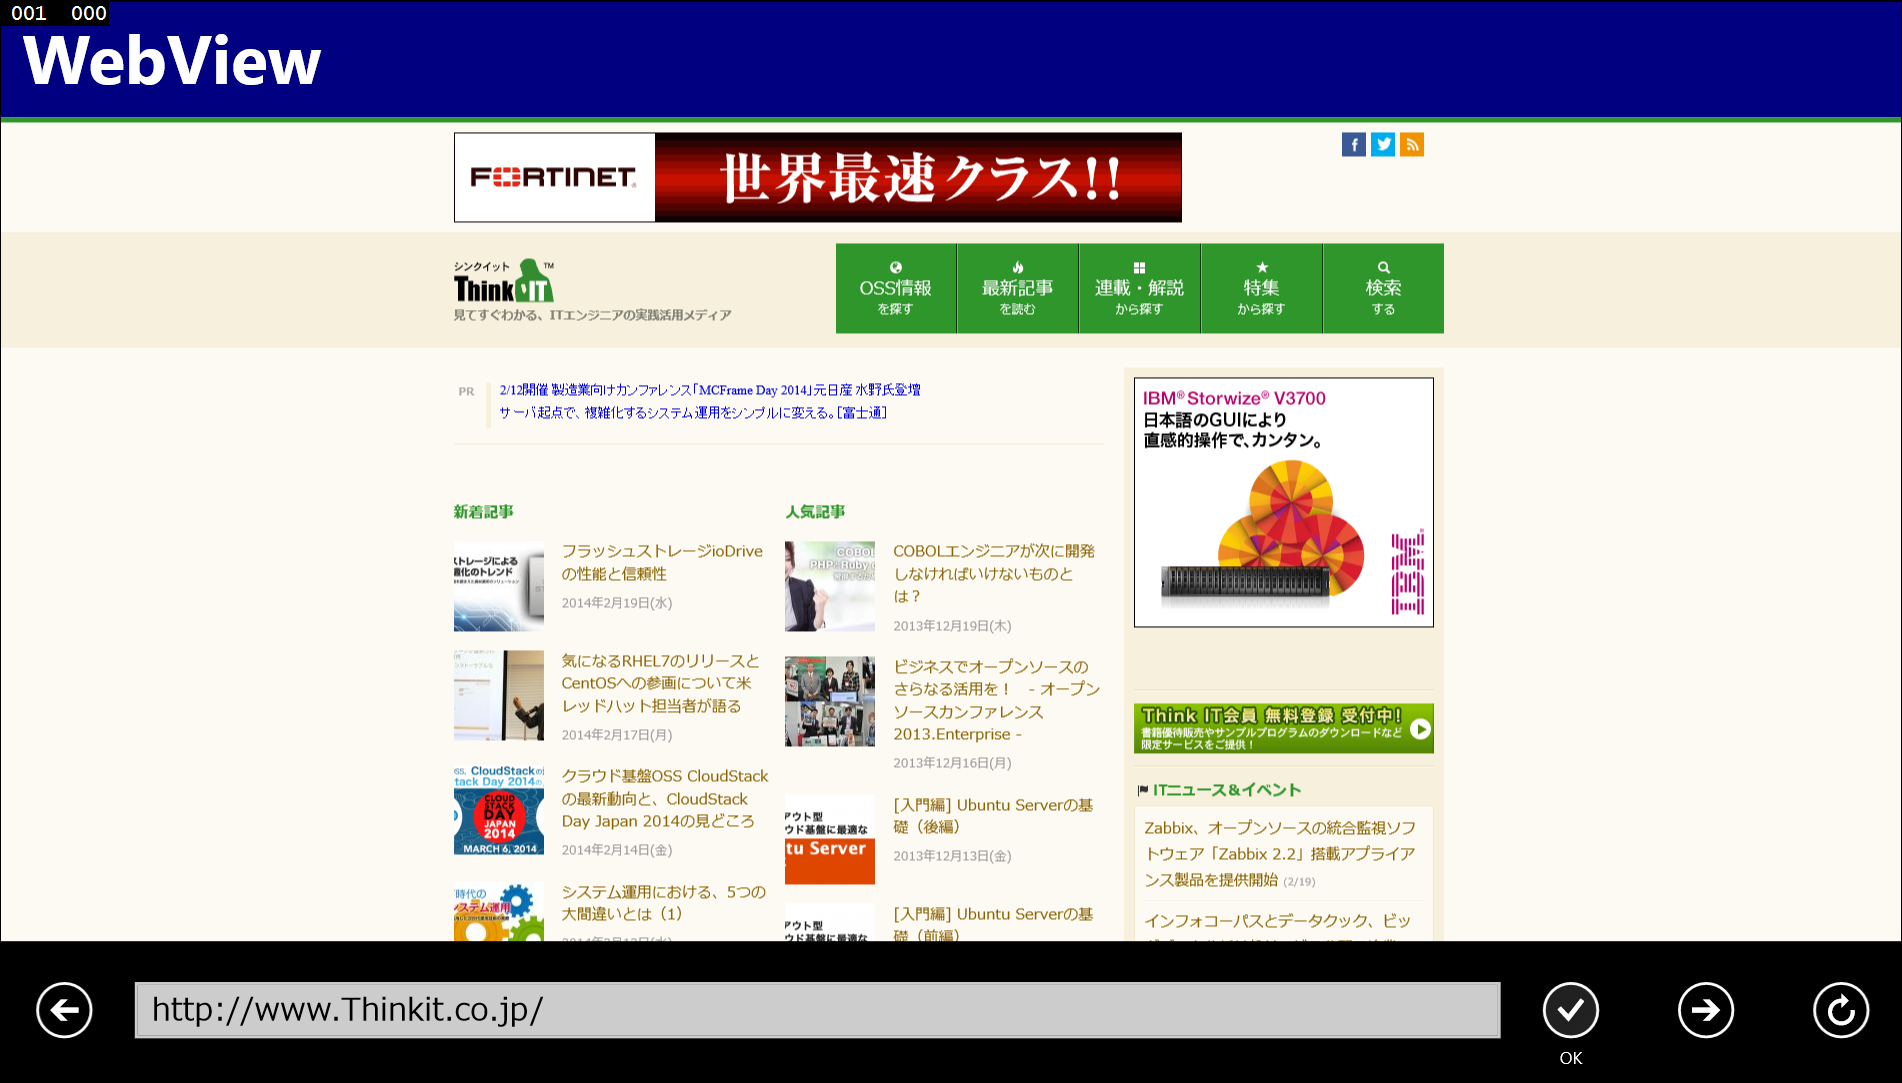Click the Think IT会員 無料登録 banner
Screen dimensions: 1902x1083
[1283, 728]
